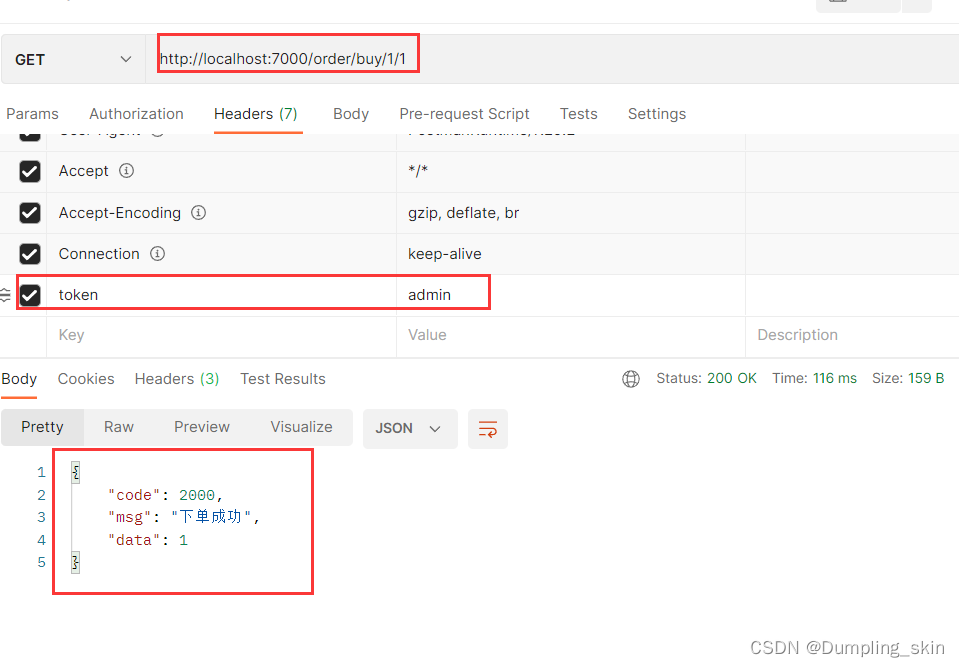Click the wrap-lines icon beside JSON dropdown
Screen dimensions: 959x667
point(487,427)
